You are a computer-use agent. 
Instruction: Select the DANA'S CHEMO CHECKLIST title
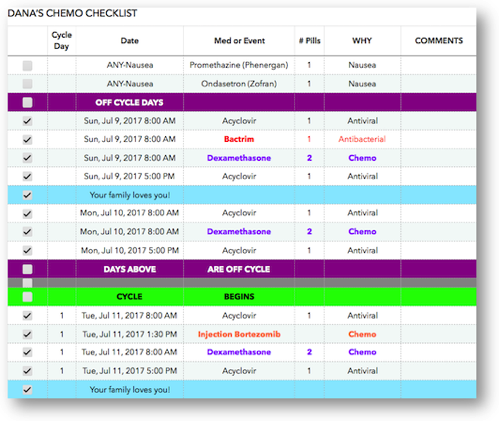(72, 13)
